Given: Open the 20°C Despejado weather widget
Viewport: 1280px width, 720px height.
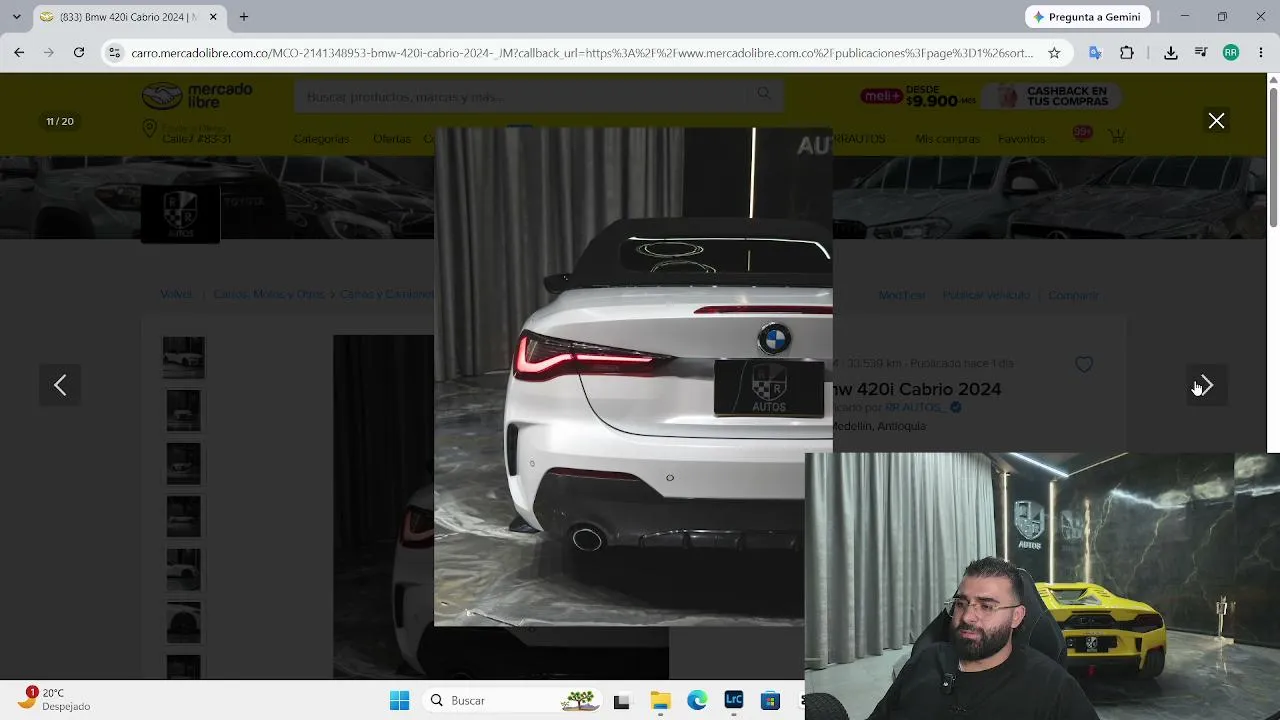Looking at the screenshot, I should [x=55, y=700].
